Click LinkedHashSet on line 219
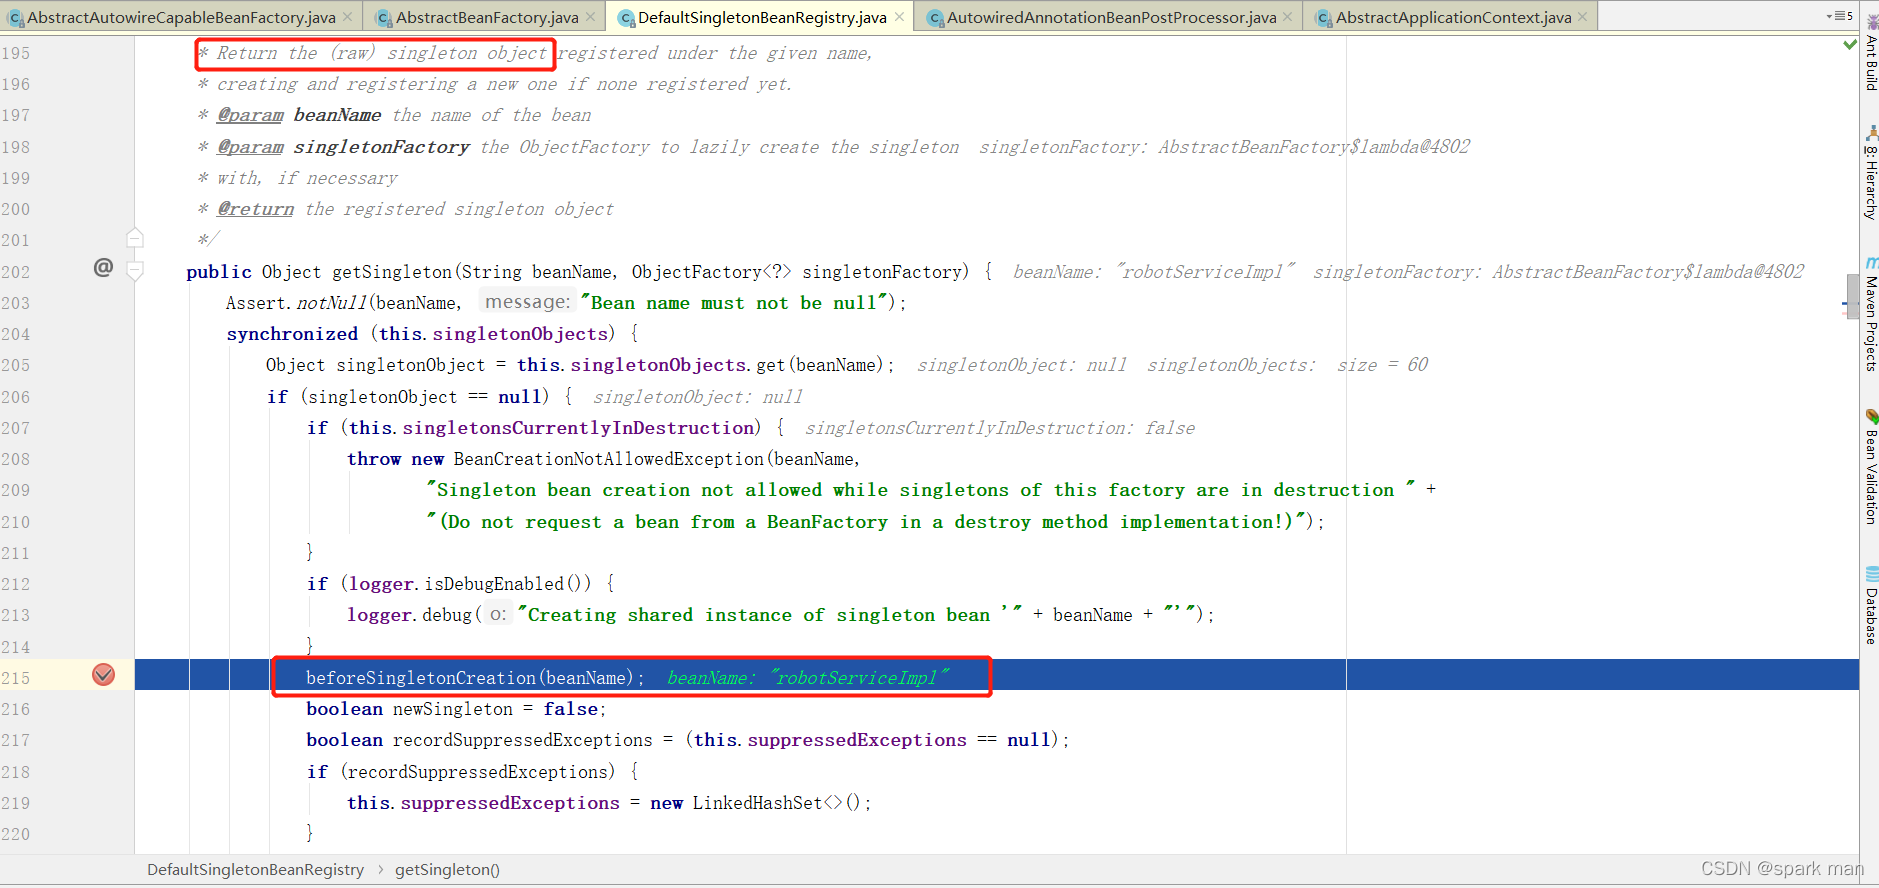This screenshot has width=1879, height=888. [x=757, y=803]
